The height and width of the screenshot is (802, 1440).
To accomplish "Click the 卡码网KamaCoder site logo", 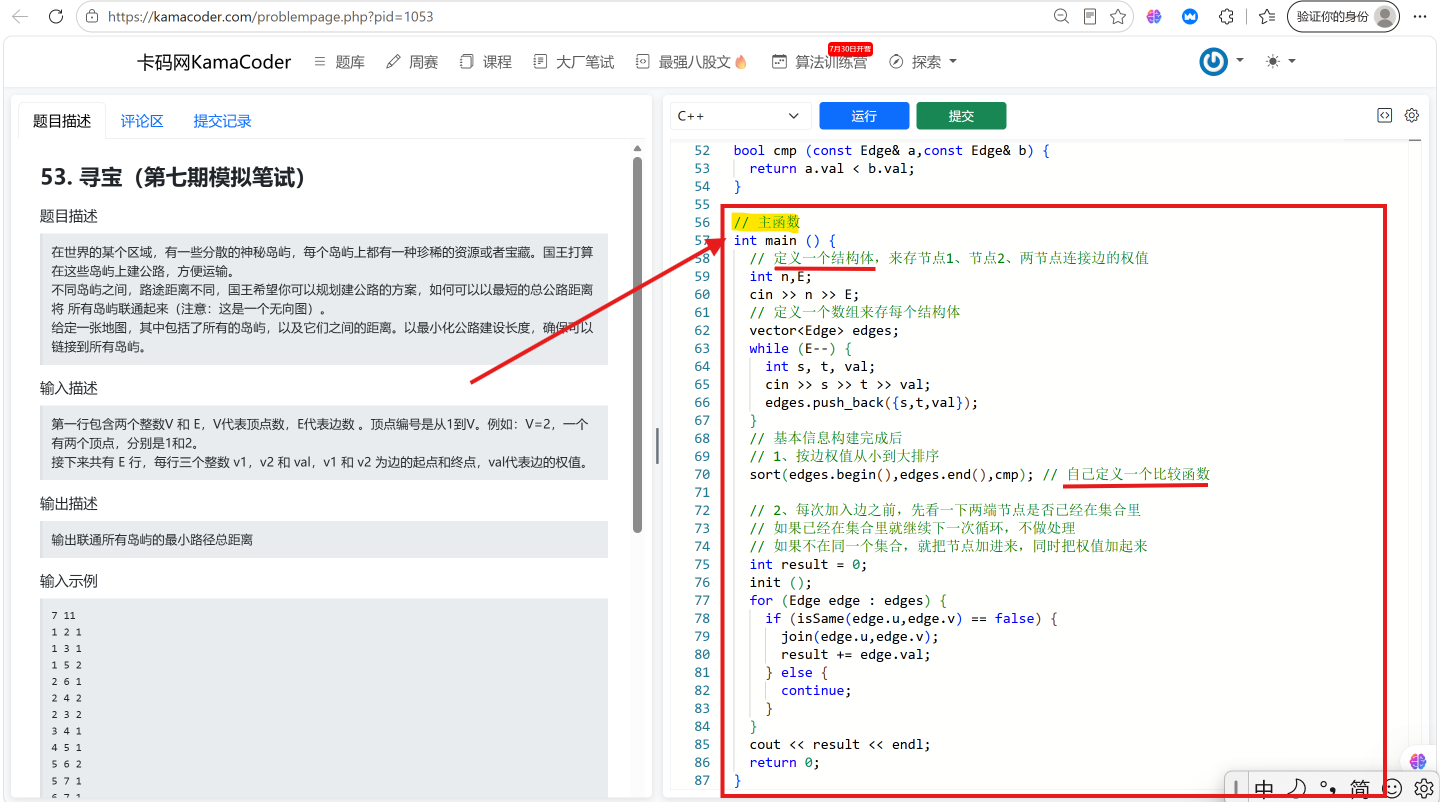I will click(x=214, y=62).
